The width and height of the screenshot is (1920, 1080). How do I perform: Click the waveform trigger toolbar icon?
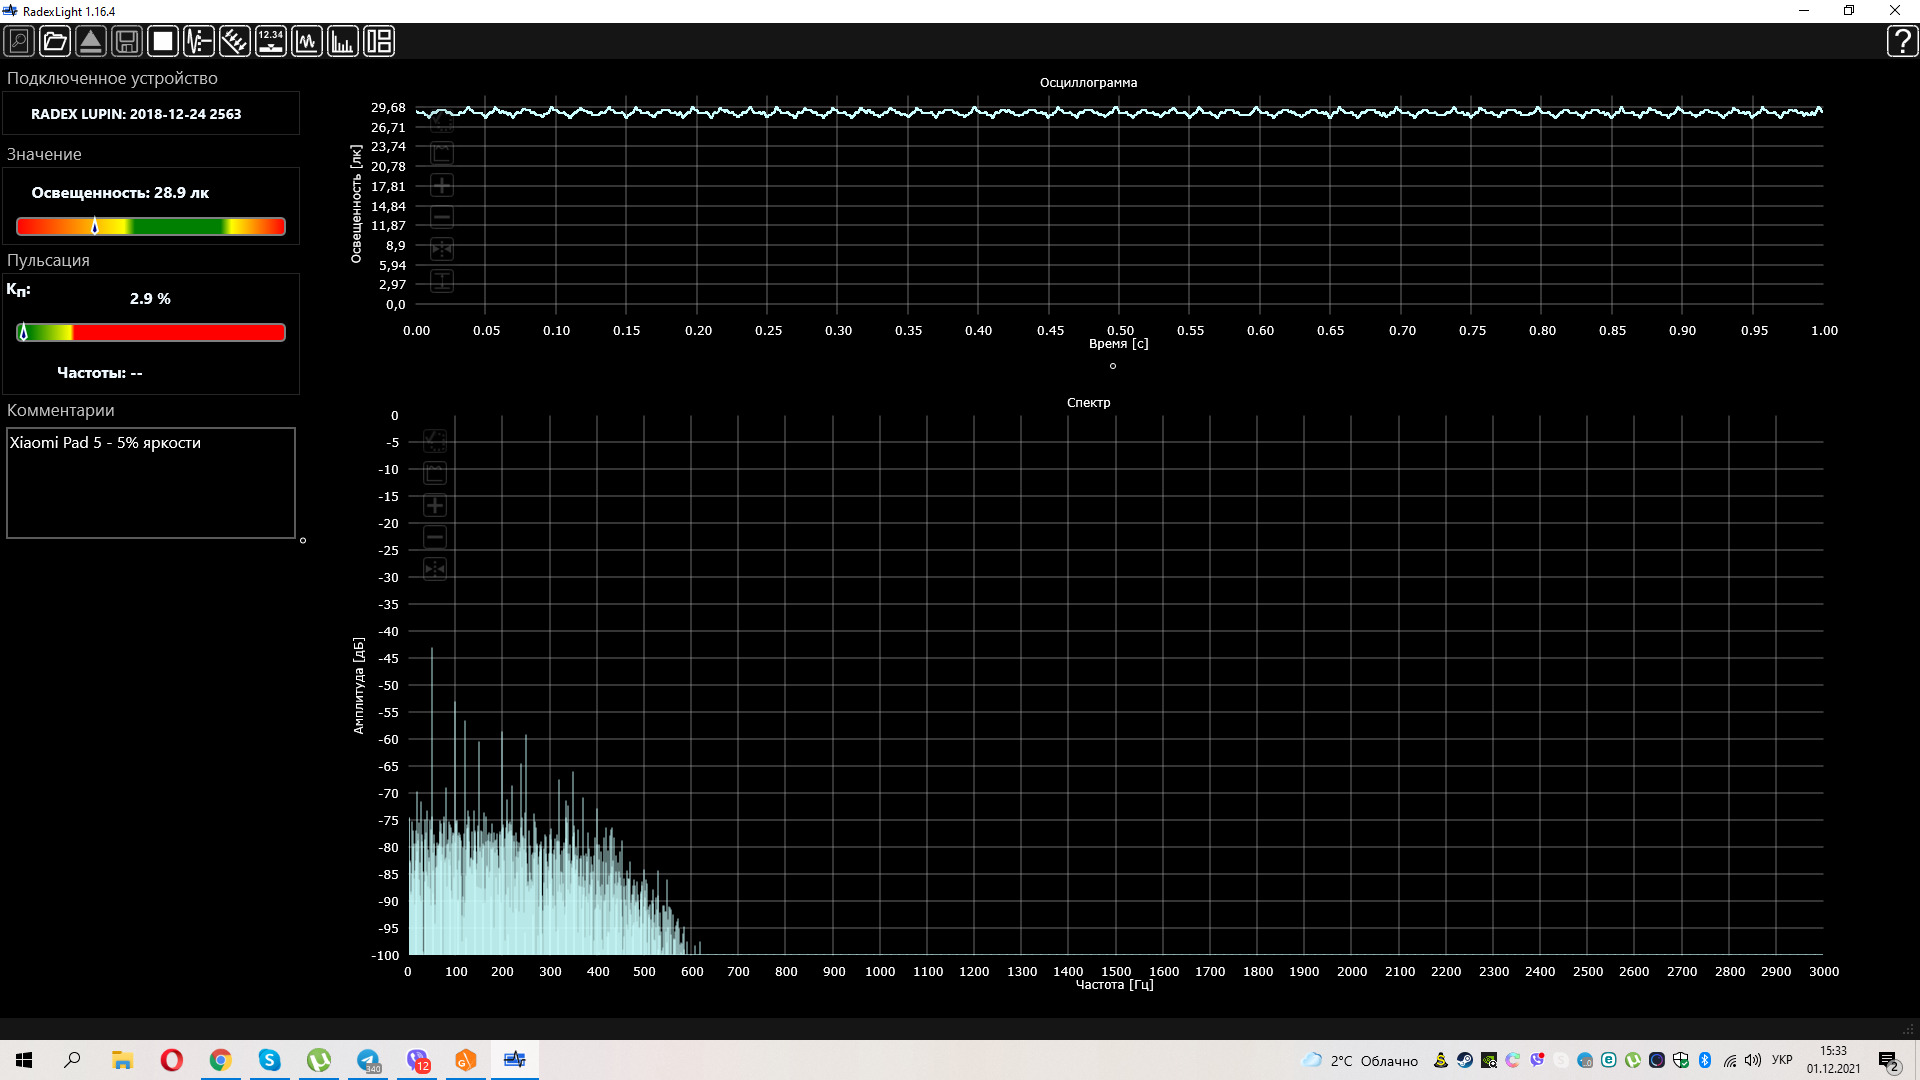199,41
